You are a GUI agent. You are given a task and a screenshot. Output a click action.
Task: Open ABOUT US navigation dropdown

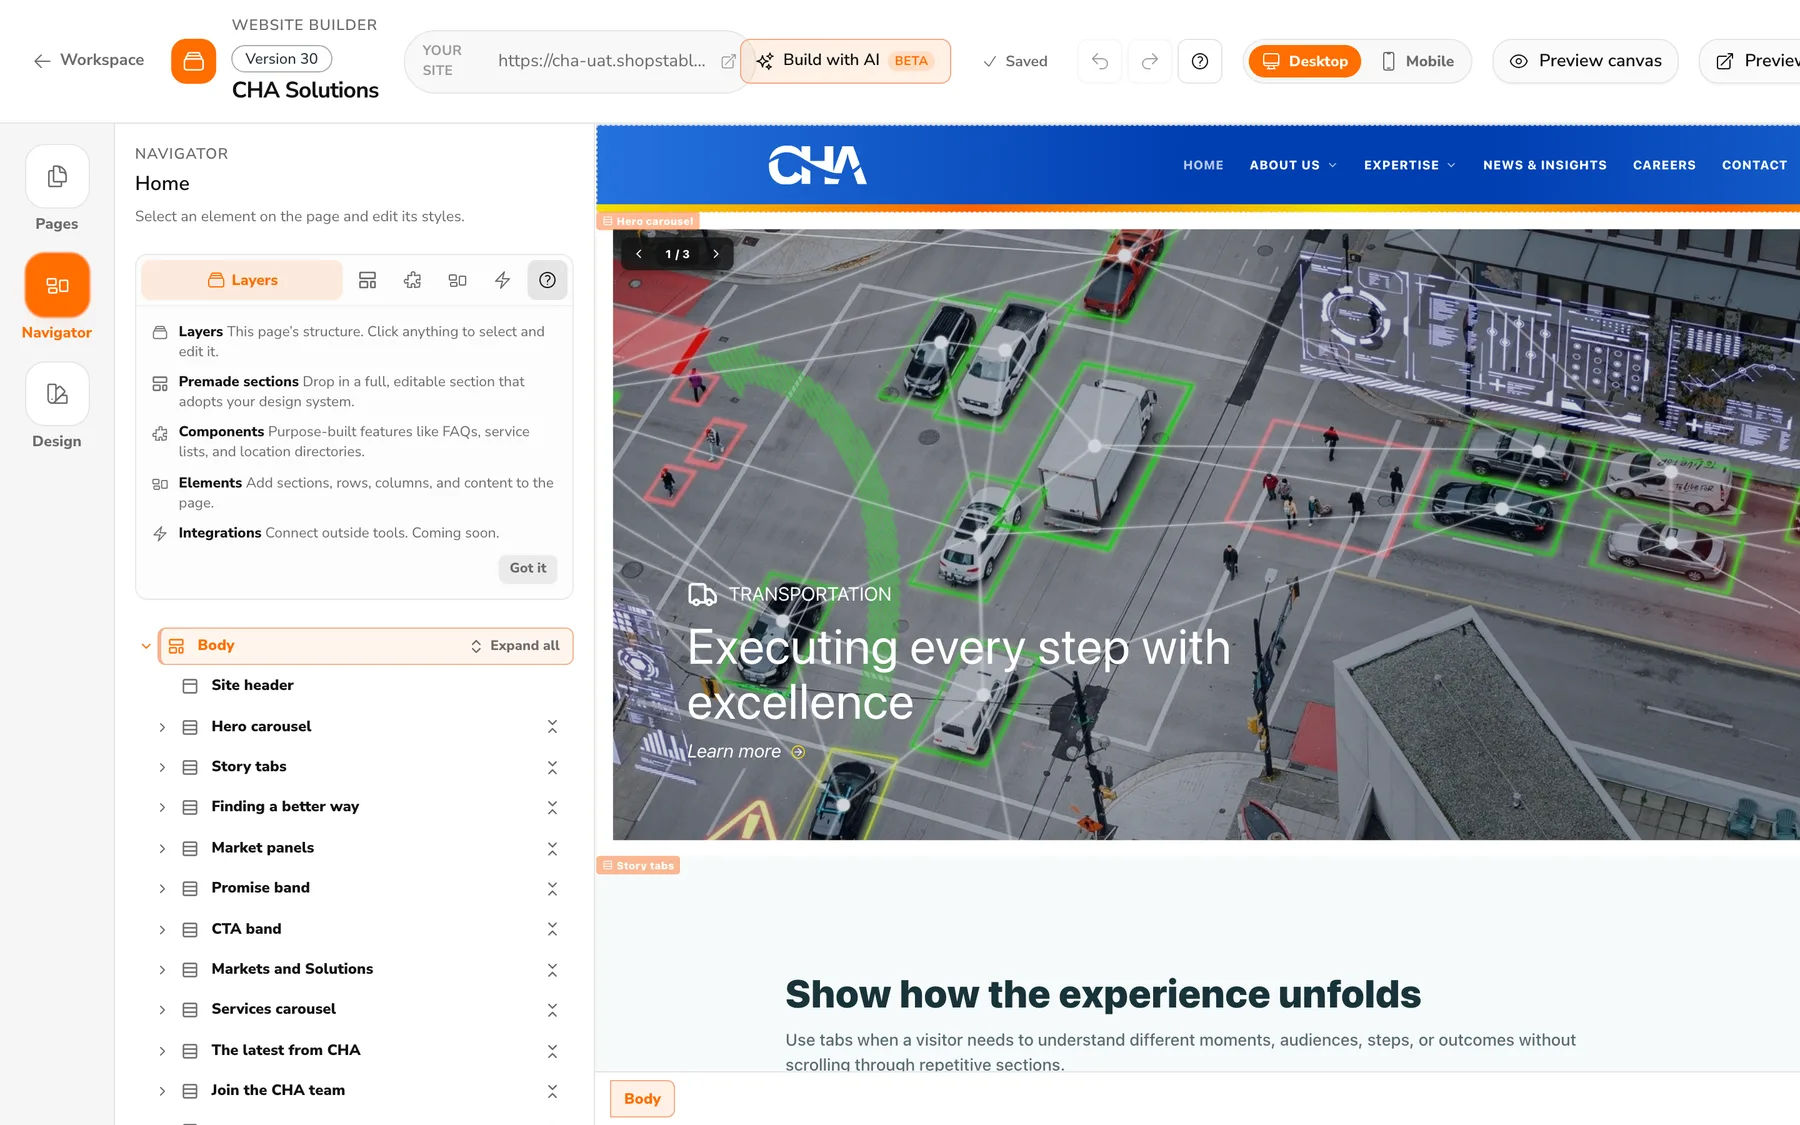(x=1293, y=165)
